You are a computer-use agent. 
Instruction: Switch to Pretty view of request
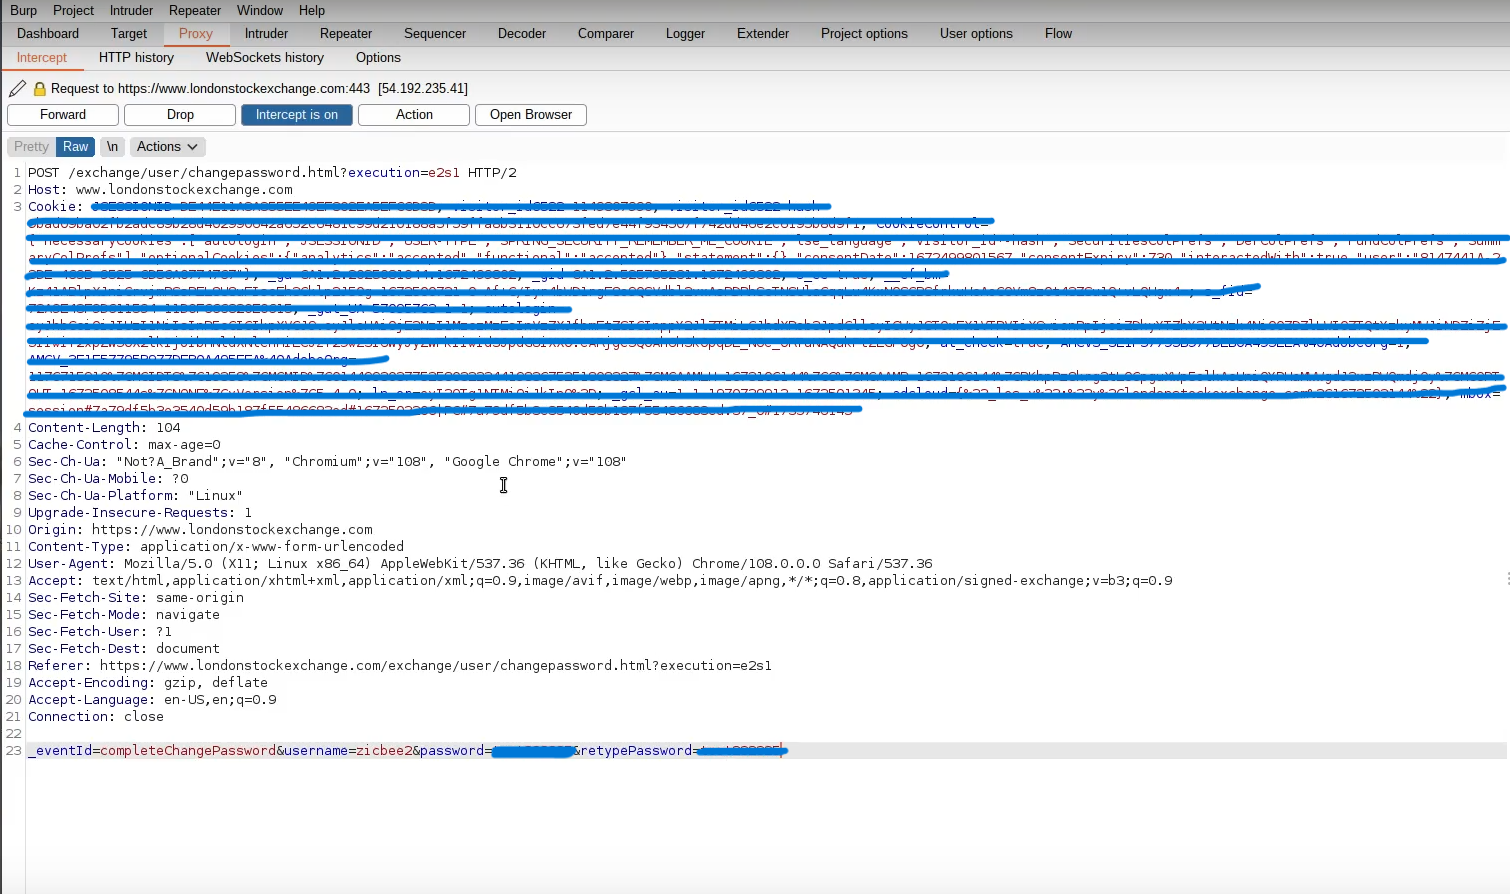pyautogui.click(x=31, y=147)
